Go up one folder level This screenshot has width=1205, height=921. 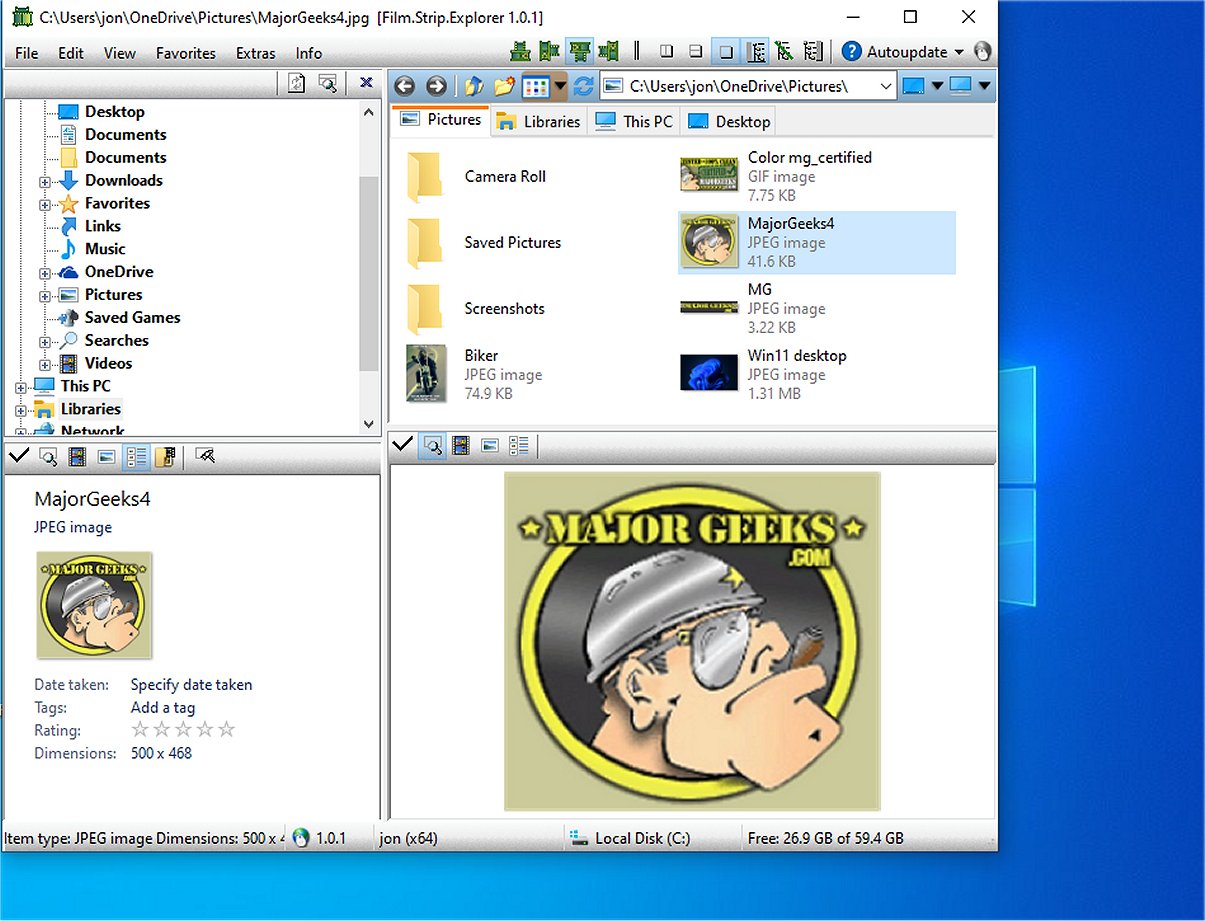click(474, 86)
